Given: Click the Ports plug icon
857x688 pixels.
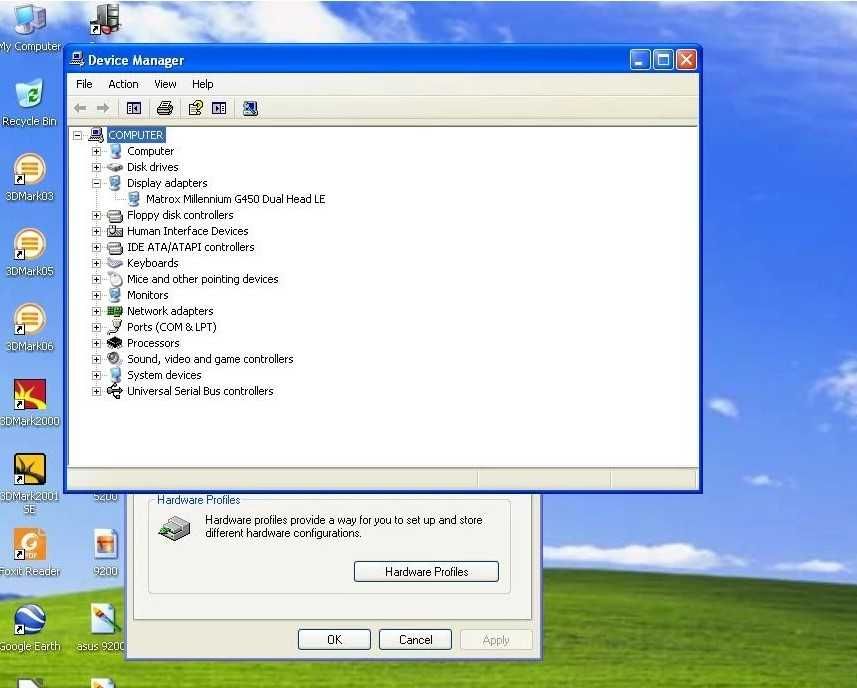Looking at the screenshot, I should pos(115,327).
